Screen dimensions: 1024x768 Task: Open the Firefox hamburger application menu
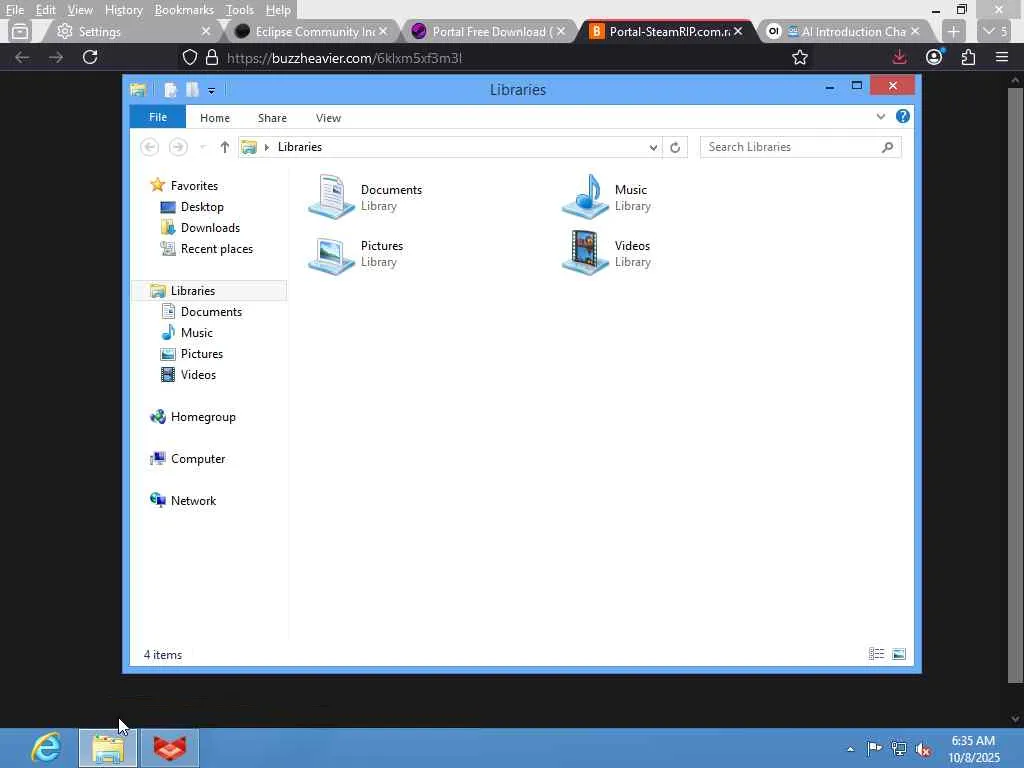pyautogui.click(x=1002, y=57)
